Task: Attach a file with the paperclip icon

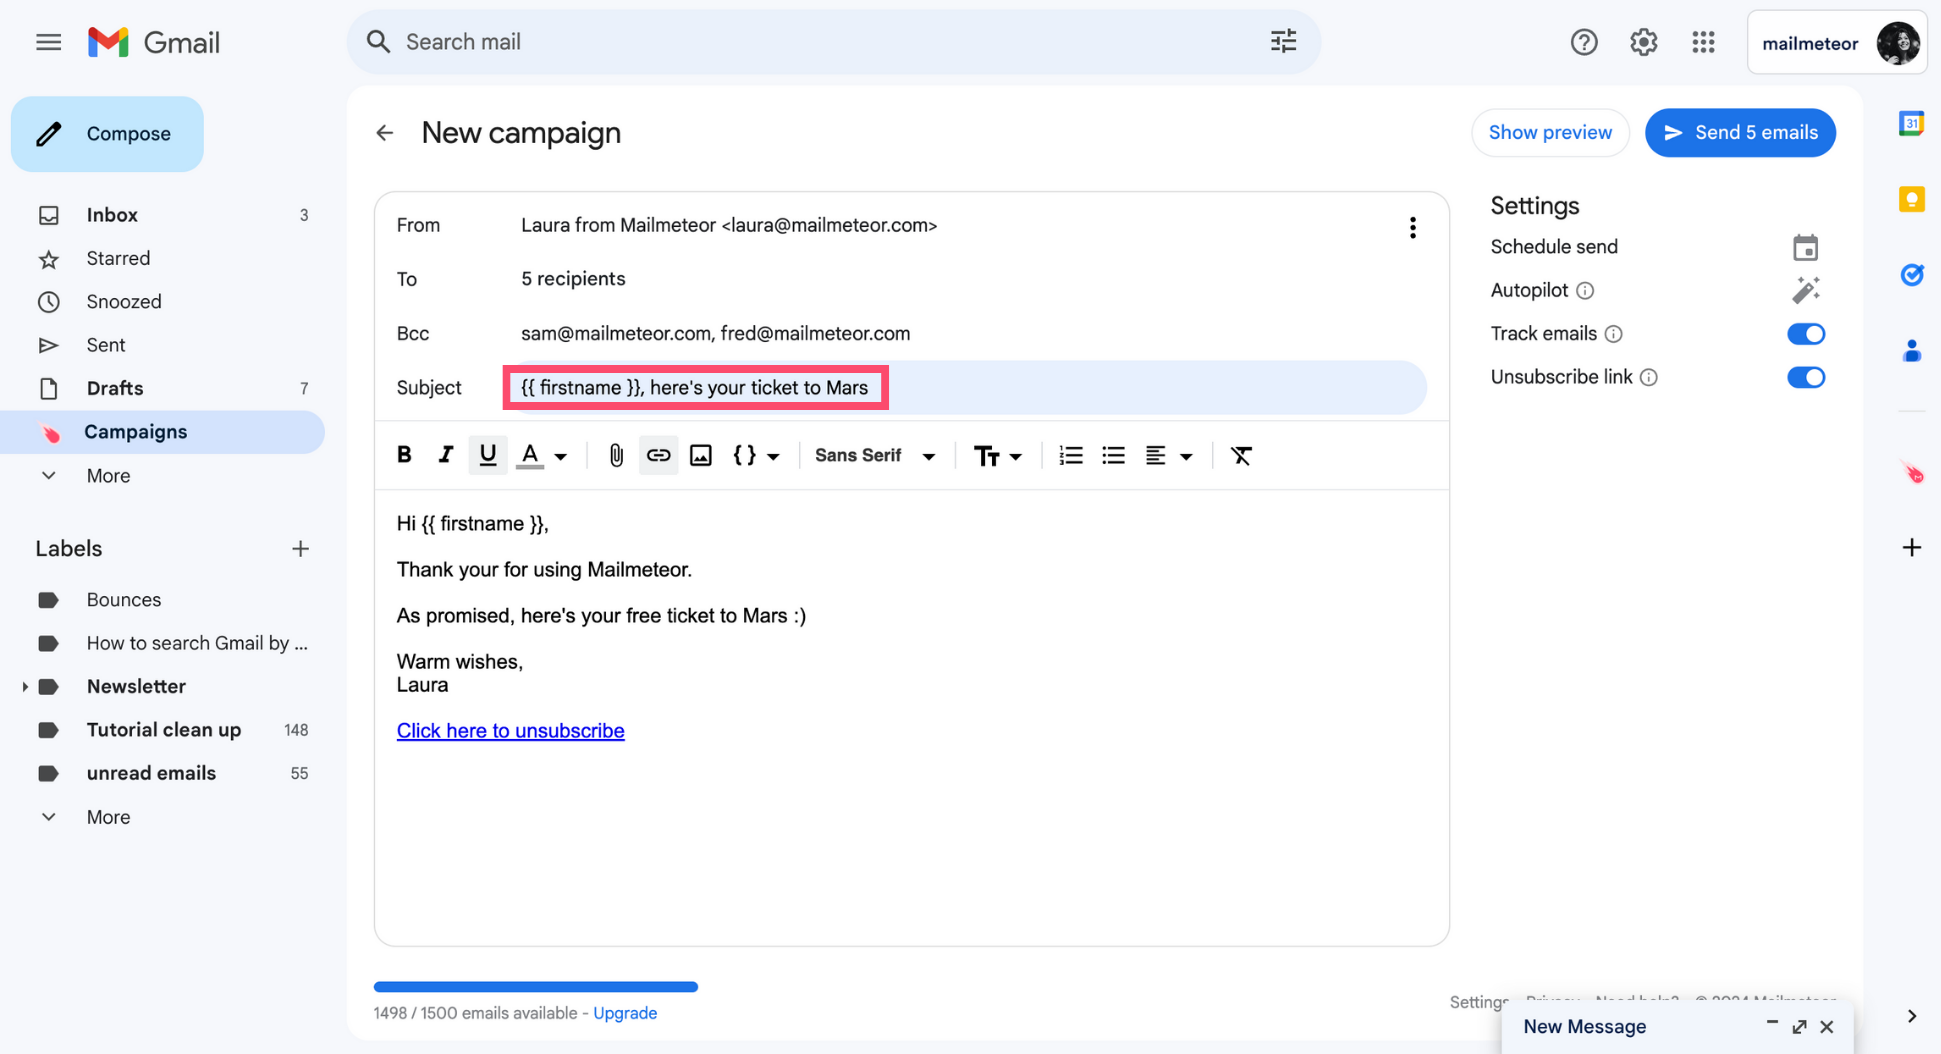Action: click(x=616, y=455)
